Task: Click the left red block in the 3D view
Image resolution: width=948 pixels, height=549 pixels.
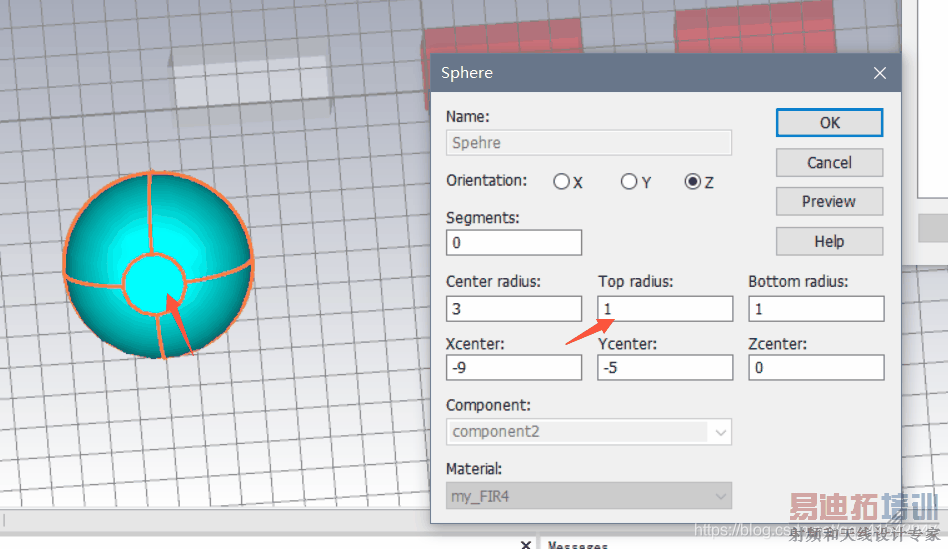Action: [502, 37]
